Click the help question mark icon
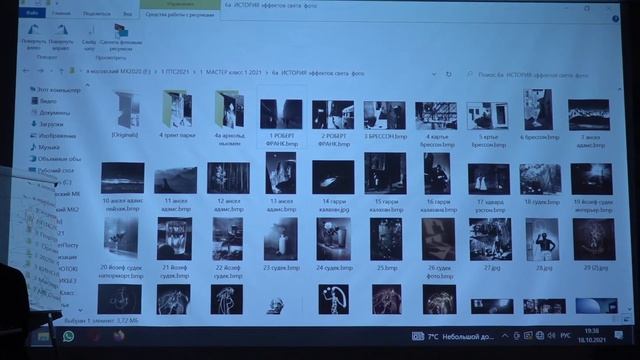Viewport: 640px width, 360px height. coord(616,19)
